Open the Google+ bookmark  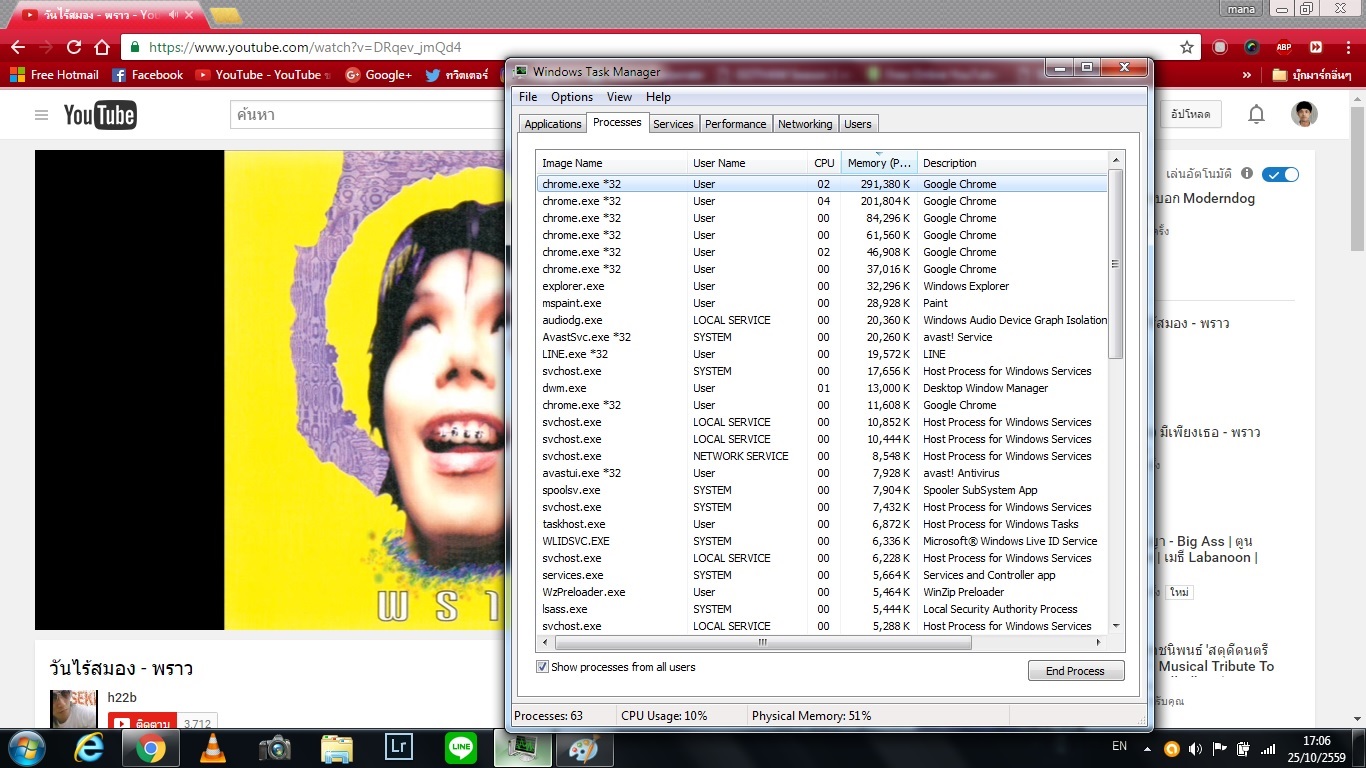[379, 75]
